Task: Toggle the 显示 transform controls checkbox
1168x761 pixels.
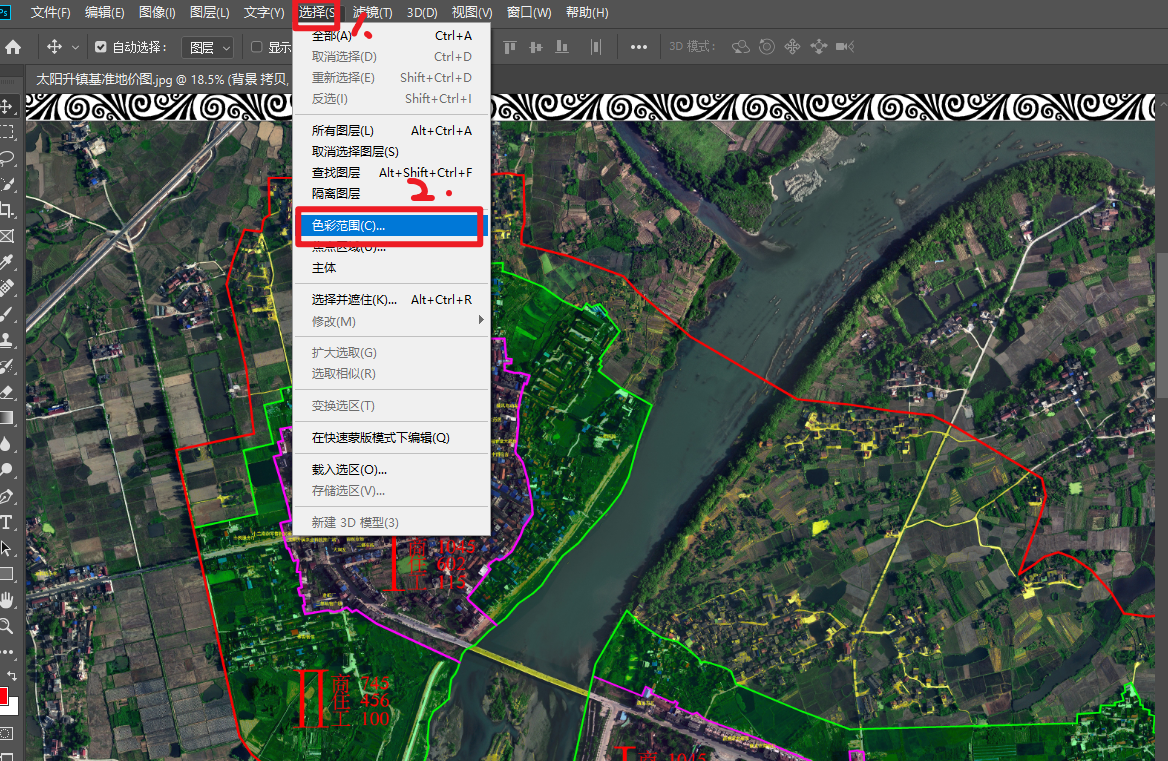Action: coord(256,47)
